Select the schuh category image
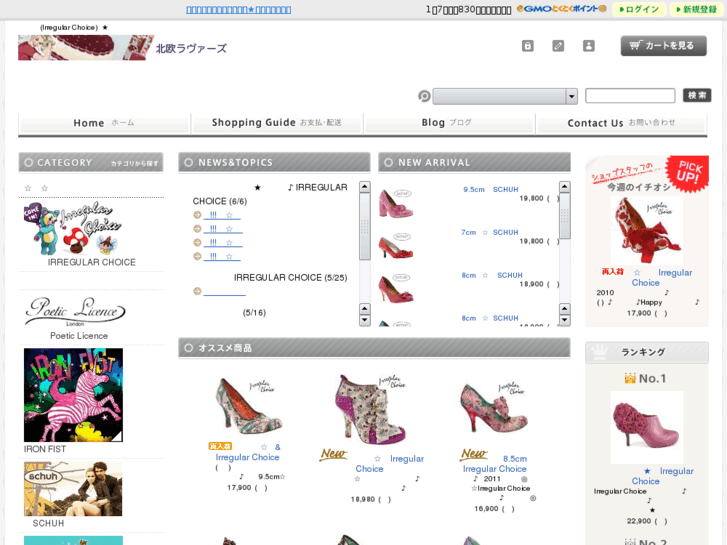The width and height of the screenshot is (727, 545). [x=73, y=488]
